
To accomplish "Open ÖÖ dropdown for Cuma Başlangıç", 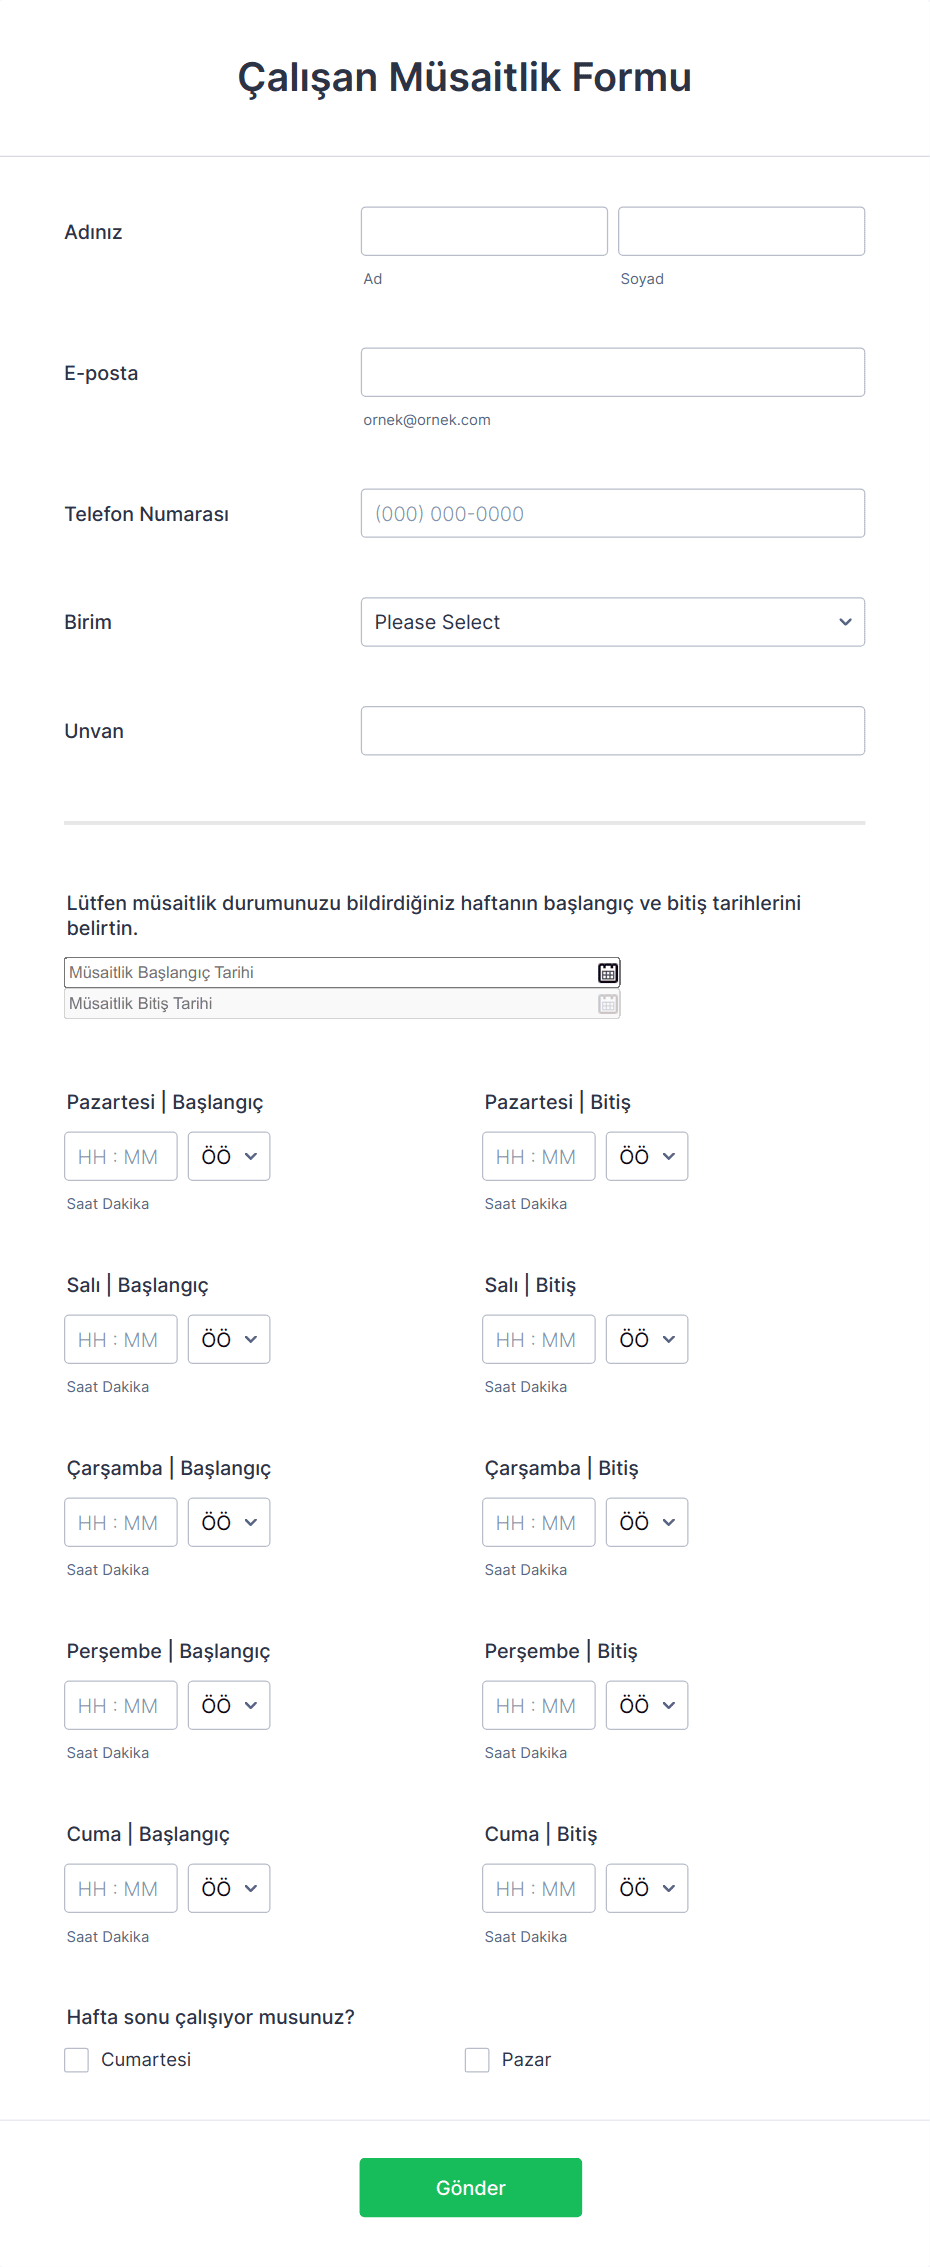I will pyautogui.click(x=229, y=1888).
